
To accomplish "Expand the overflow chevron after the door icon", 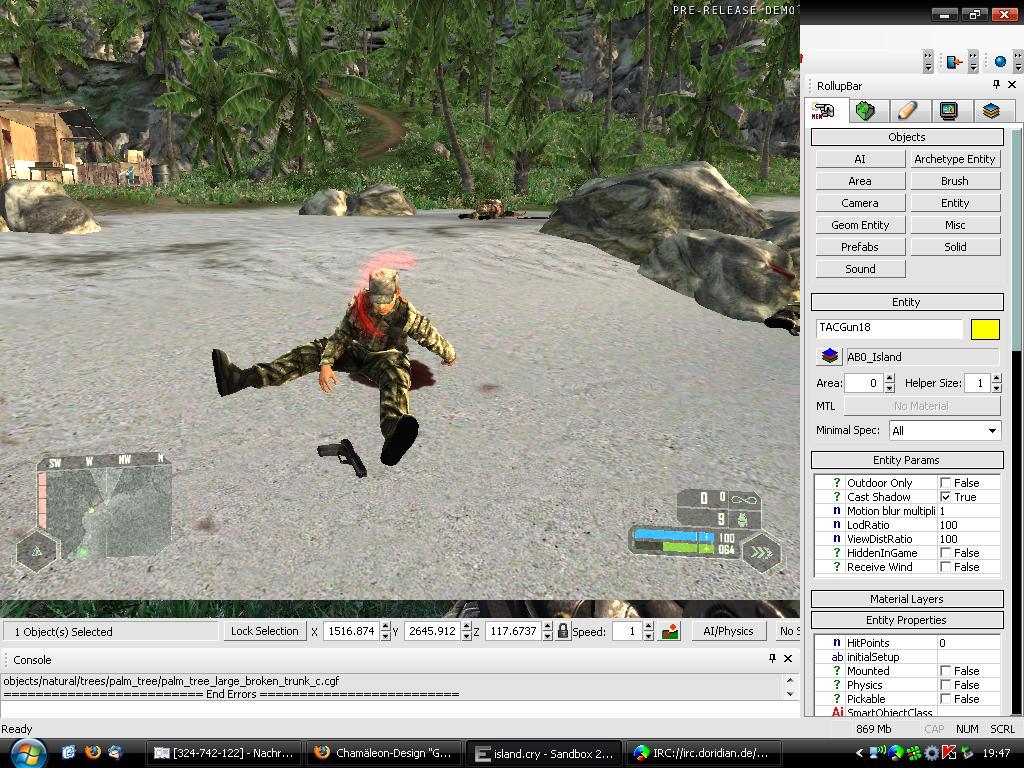I will (973, 61).
